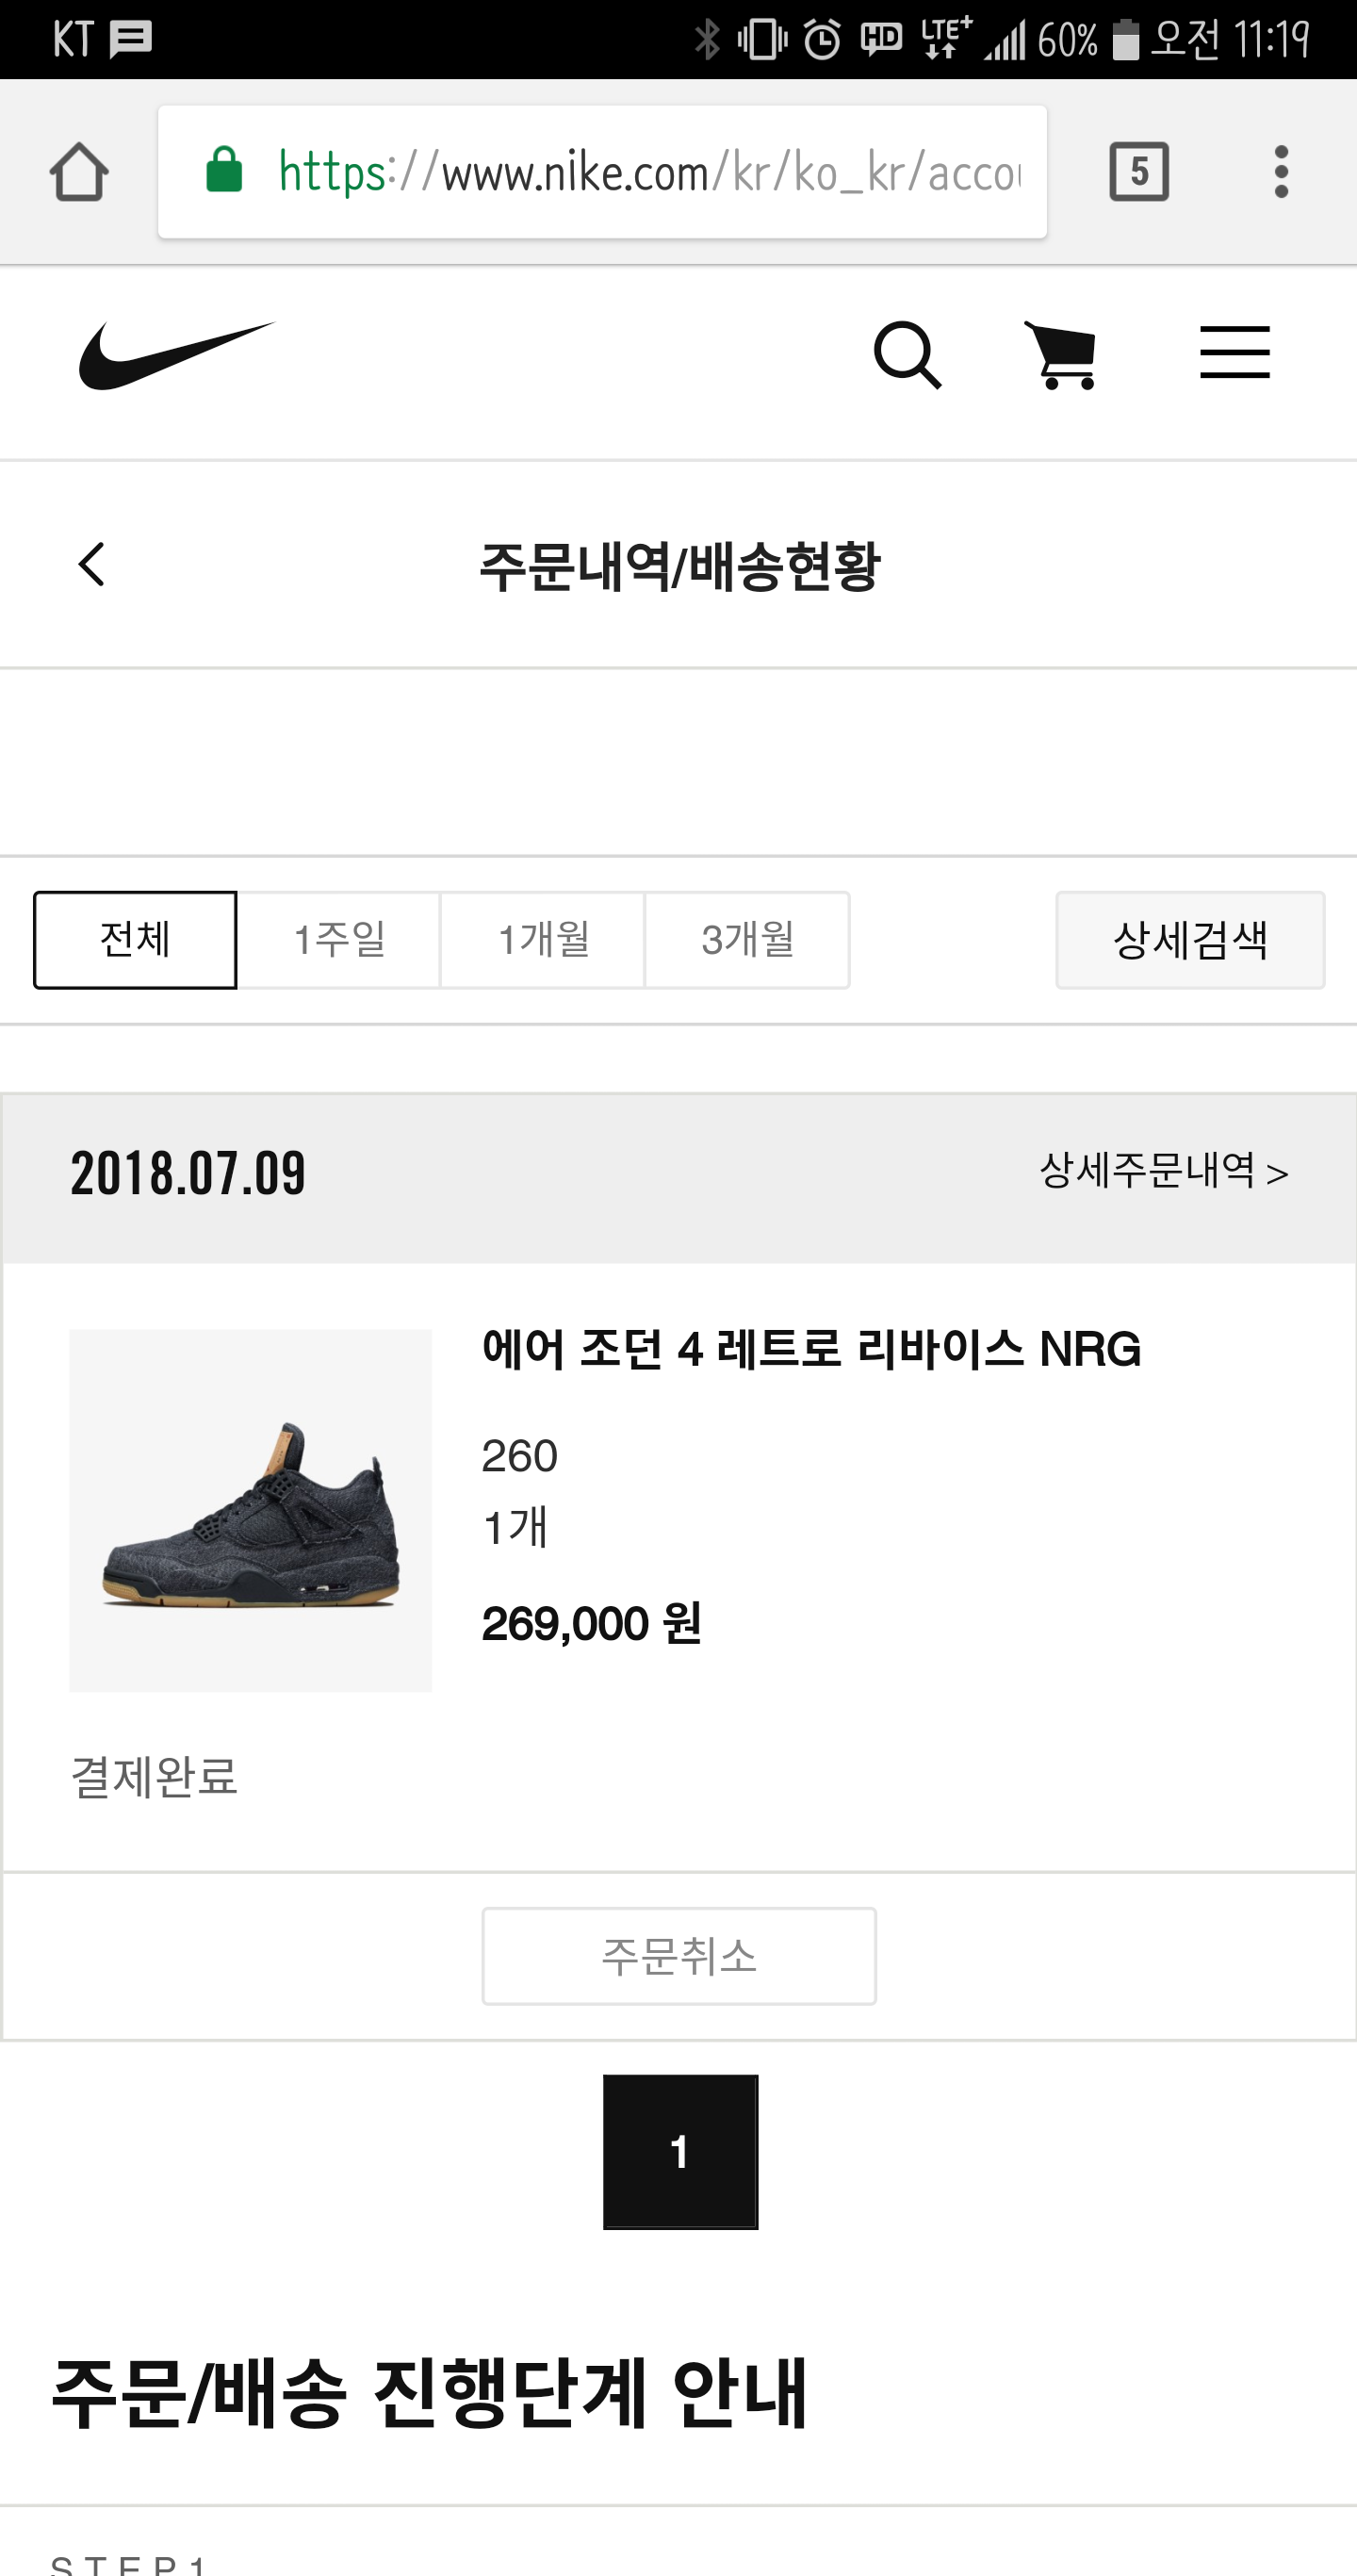Tap the browser home icon
The image size is (1357, 2576).
tap(79, 172)
